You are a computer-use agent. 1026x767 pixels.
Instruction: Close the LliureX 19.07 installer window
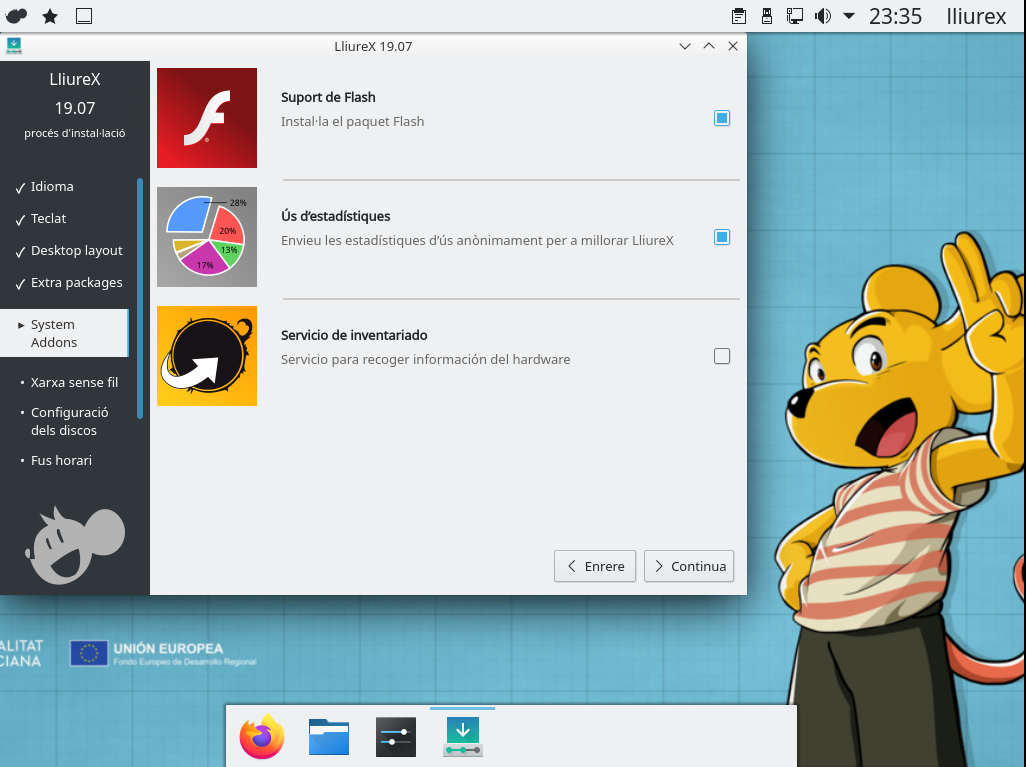(733, 46)
